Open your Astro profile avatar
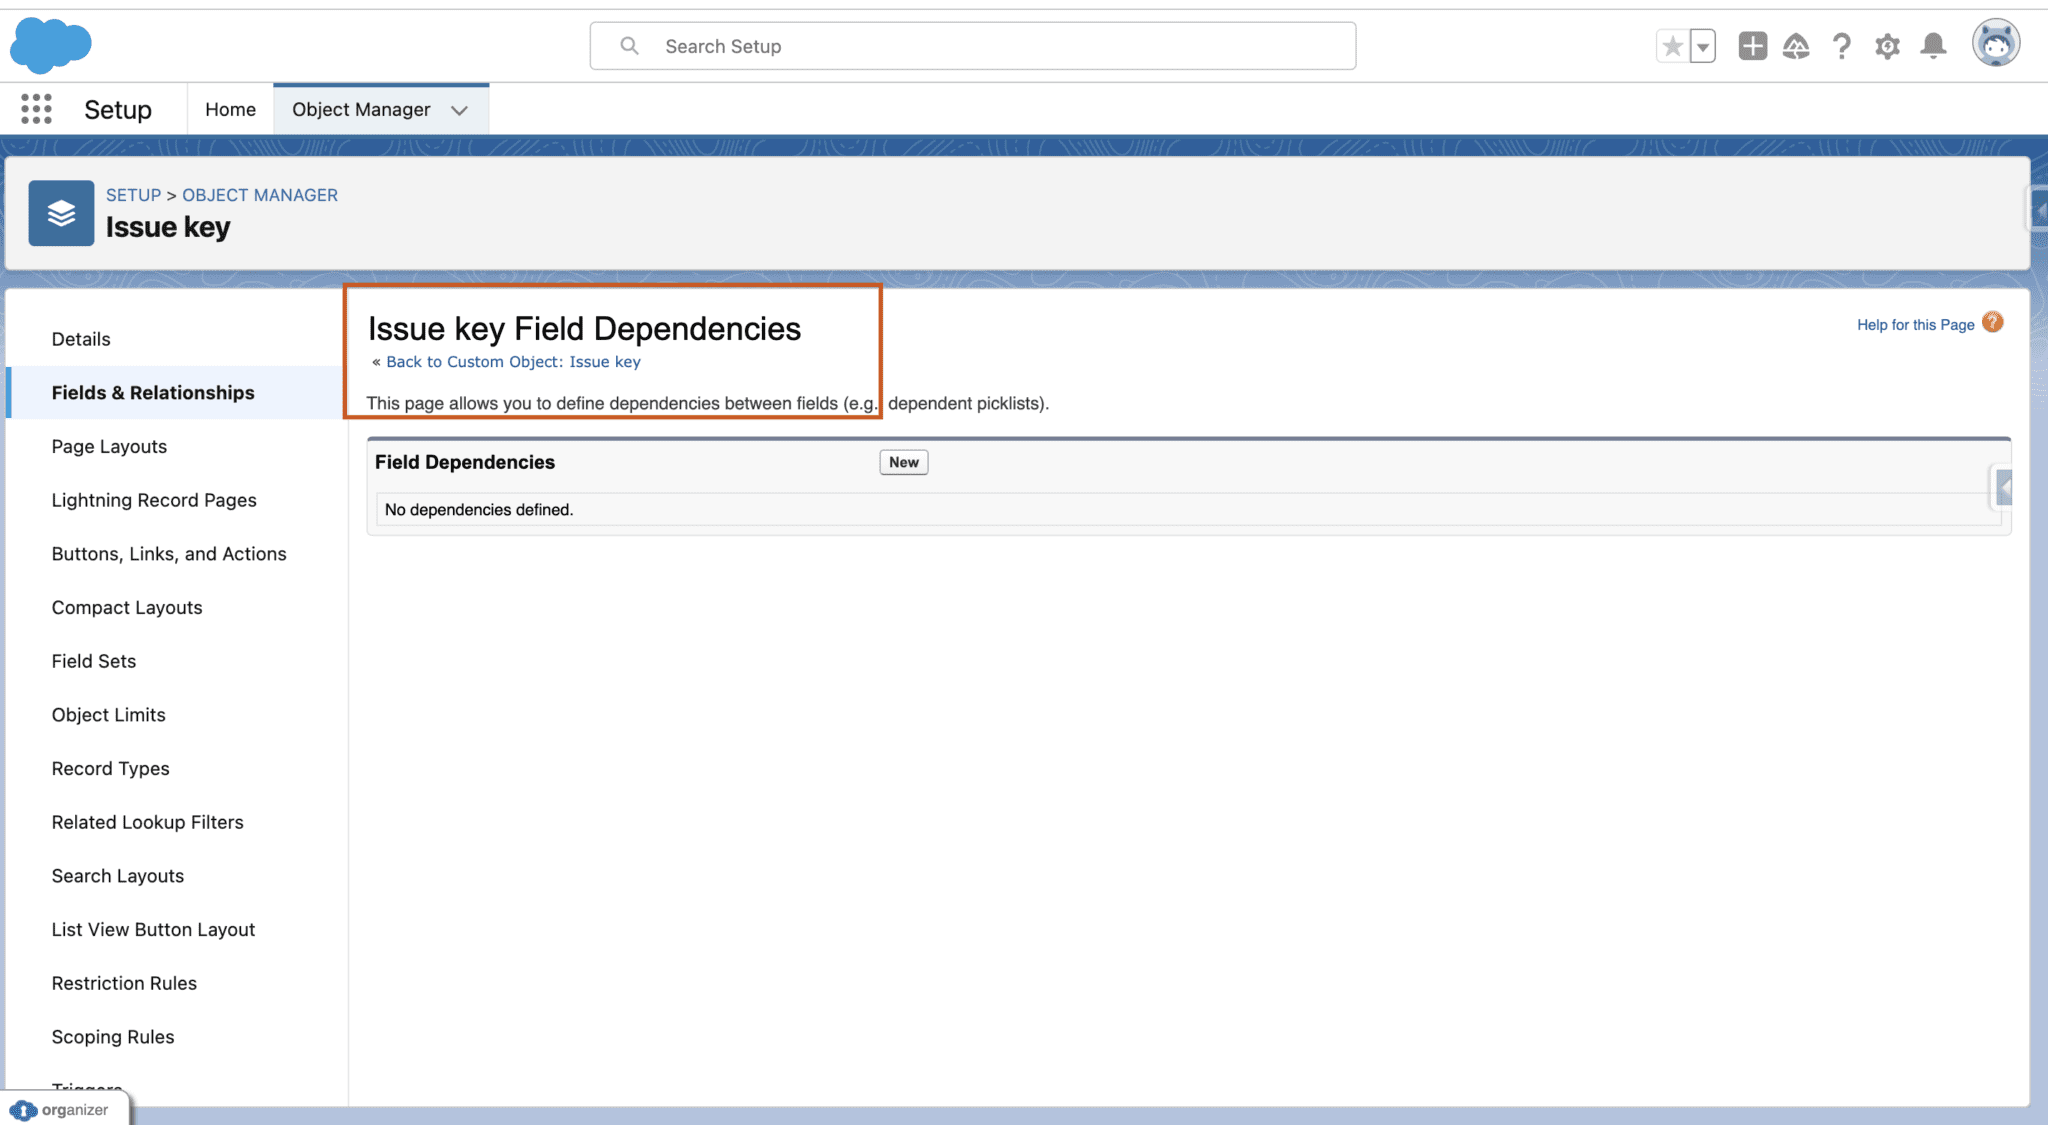The height and width of the screenshot is (1125, 2048). 1996,43
